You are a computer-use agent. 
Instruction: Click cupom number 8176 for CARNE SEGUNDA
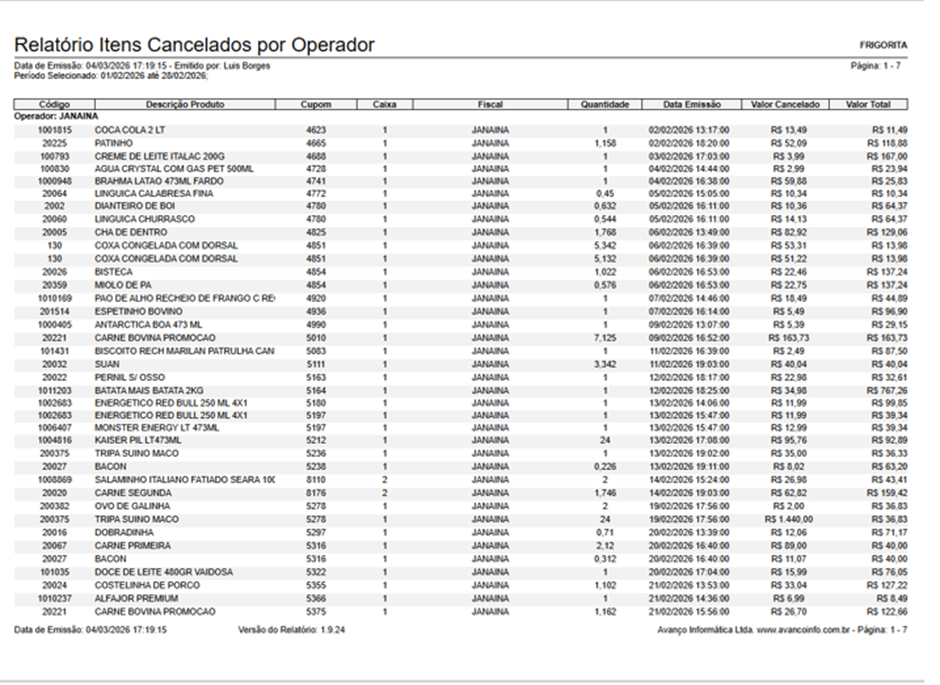(x=316, y=493)
